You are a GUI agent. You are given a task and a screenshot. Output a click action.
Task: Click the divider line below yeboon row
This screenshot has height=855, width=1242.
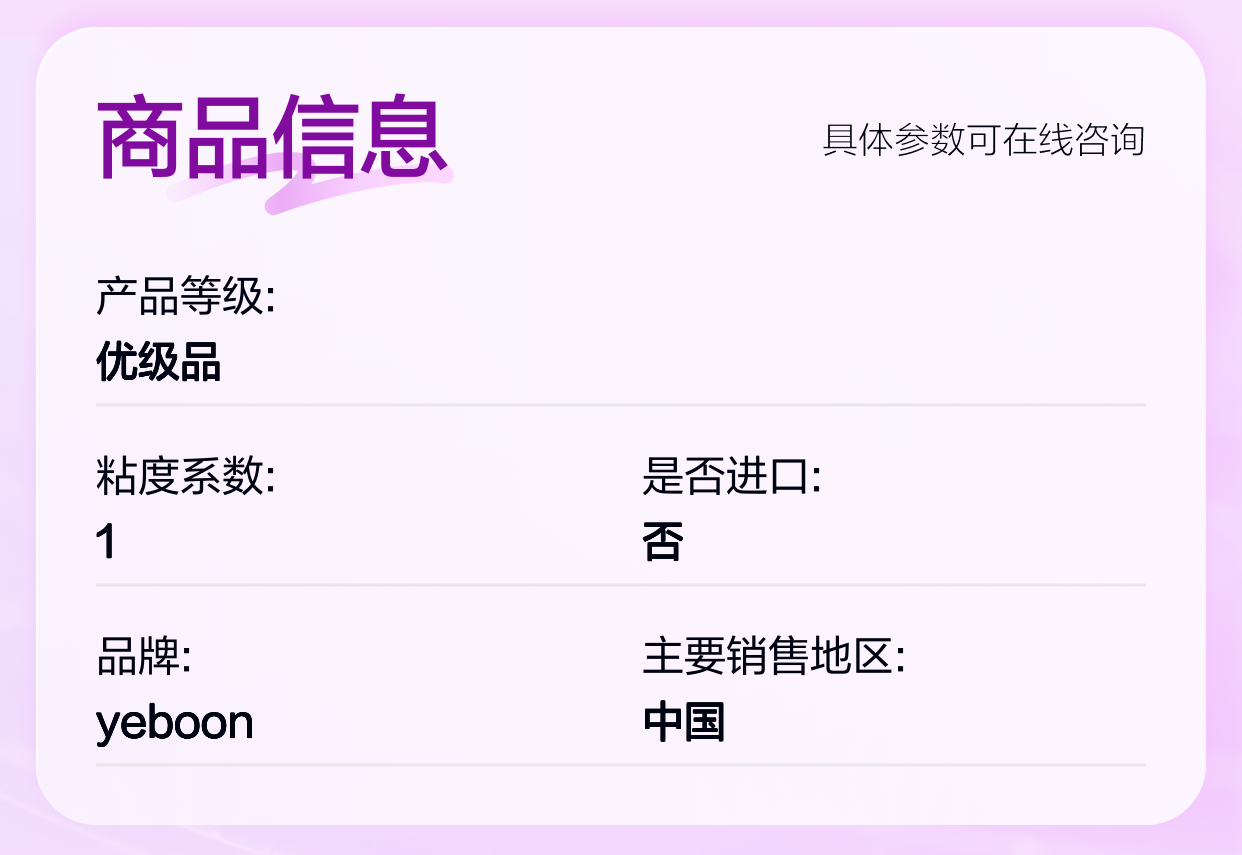pyautogui.click(x=620, y=765)
